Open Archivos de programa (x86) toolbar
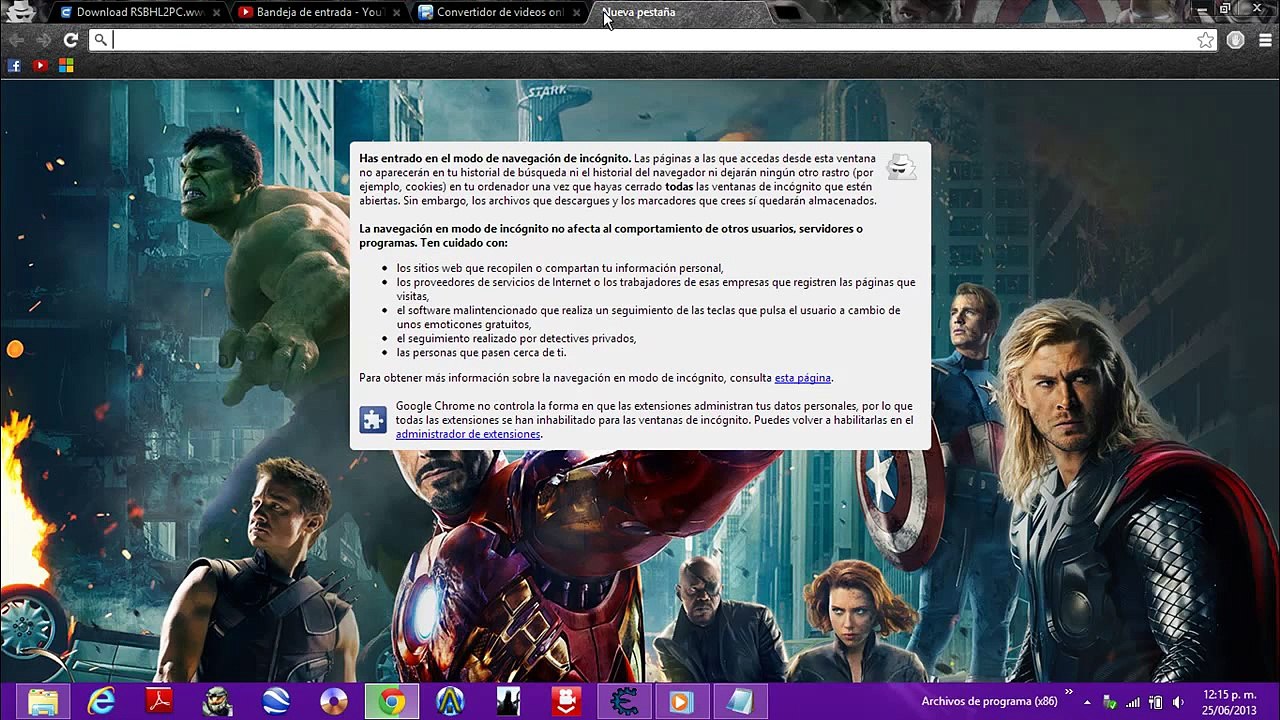The image size is (1280, 720). click(989, 701)
